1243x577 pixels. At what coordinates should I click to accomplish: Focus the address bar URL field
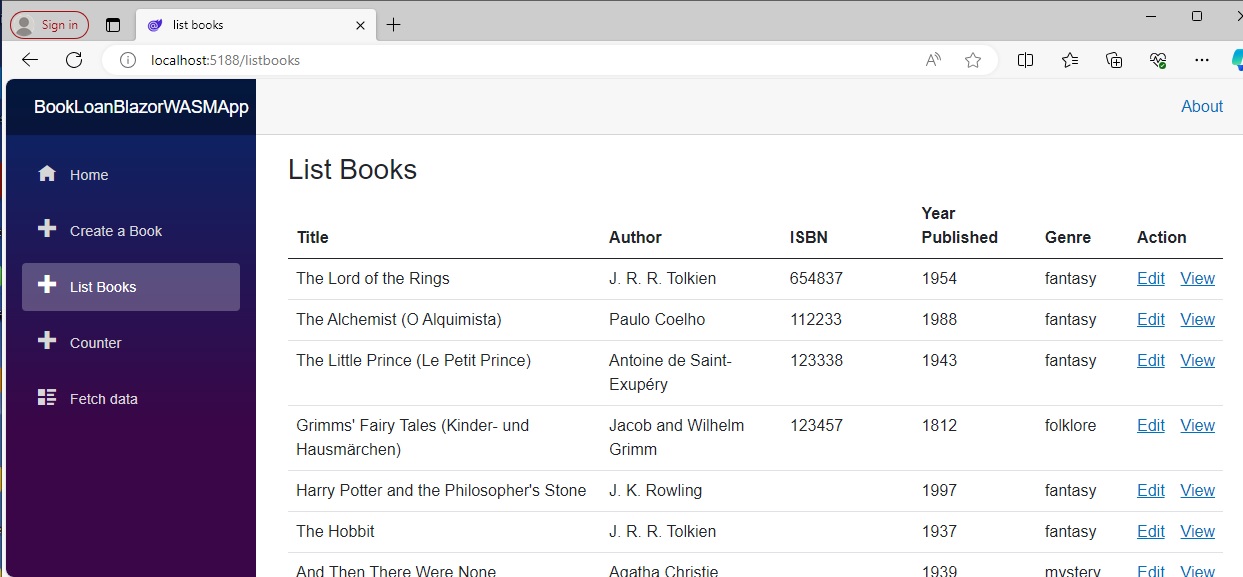pos(500,60)
